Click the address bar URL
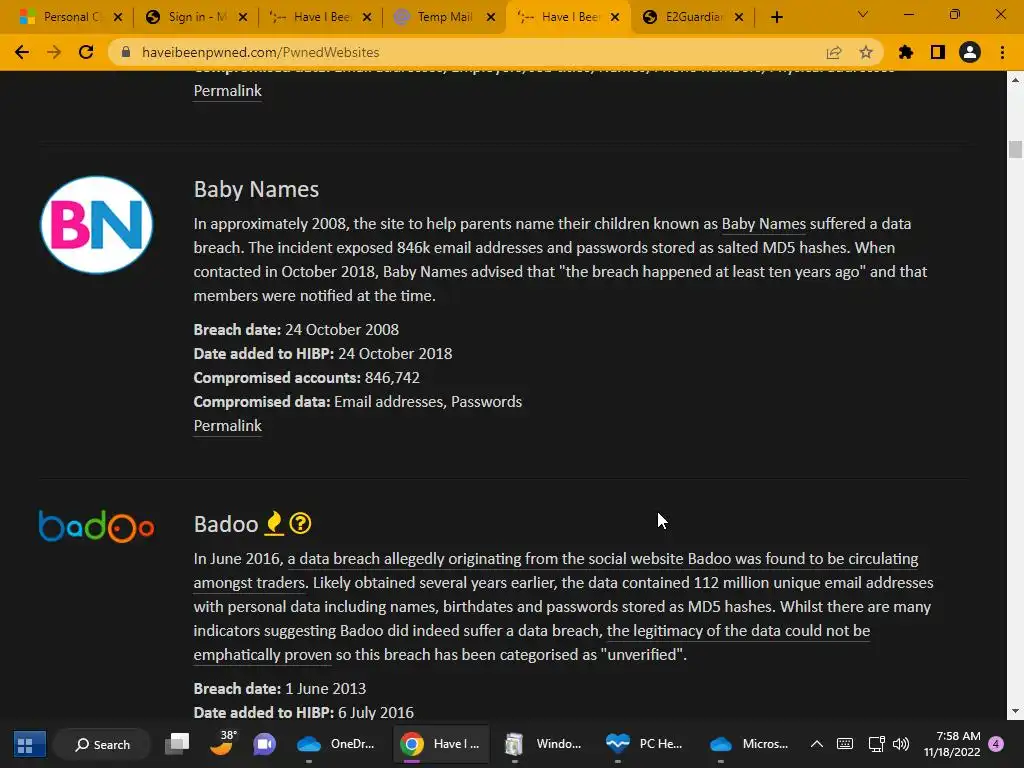 click(x=261, y=52)
